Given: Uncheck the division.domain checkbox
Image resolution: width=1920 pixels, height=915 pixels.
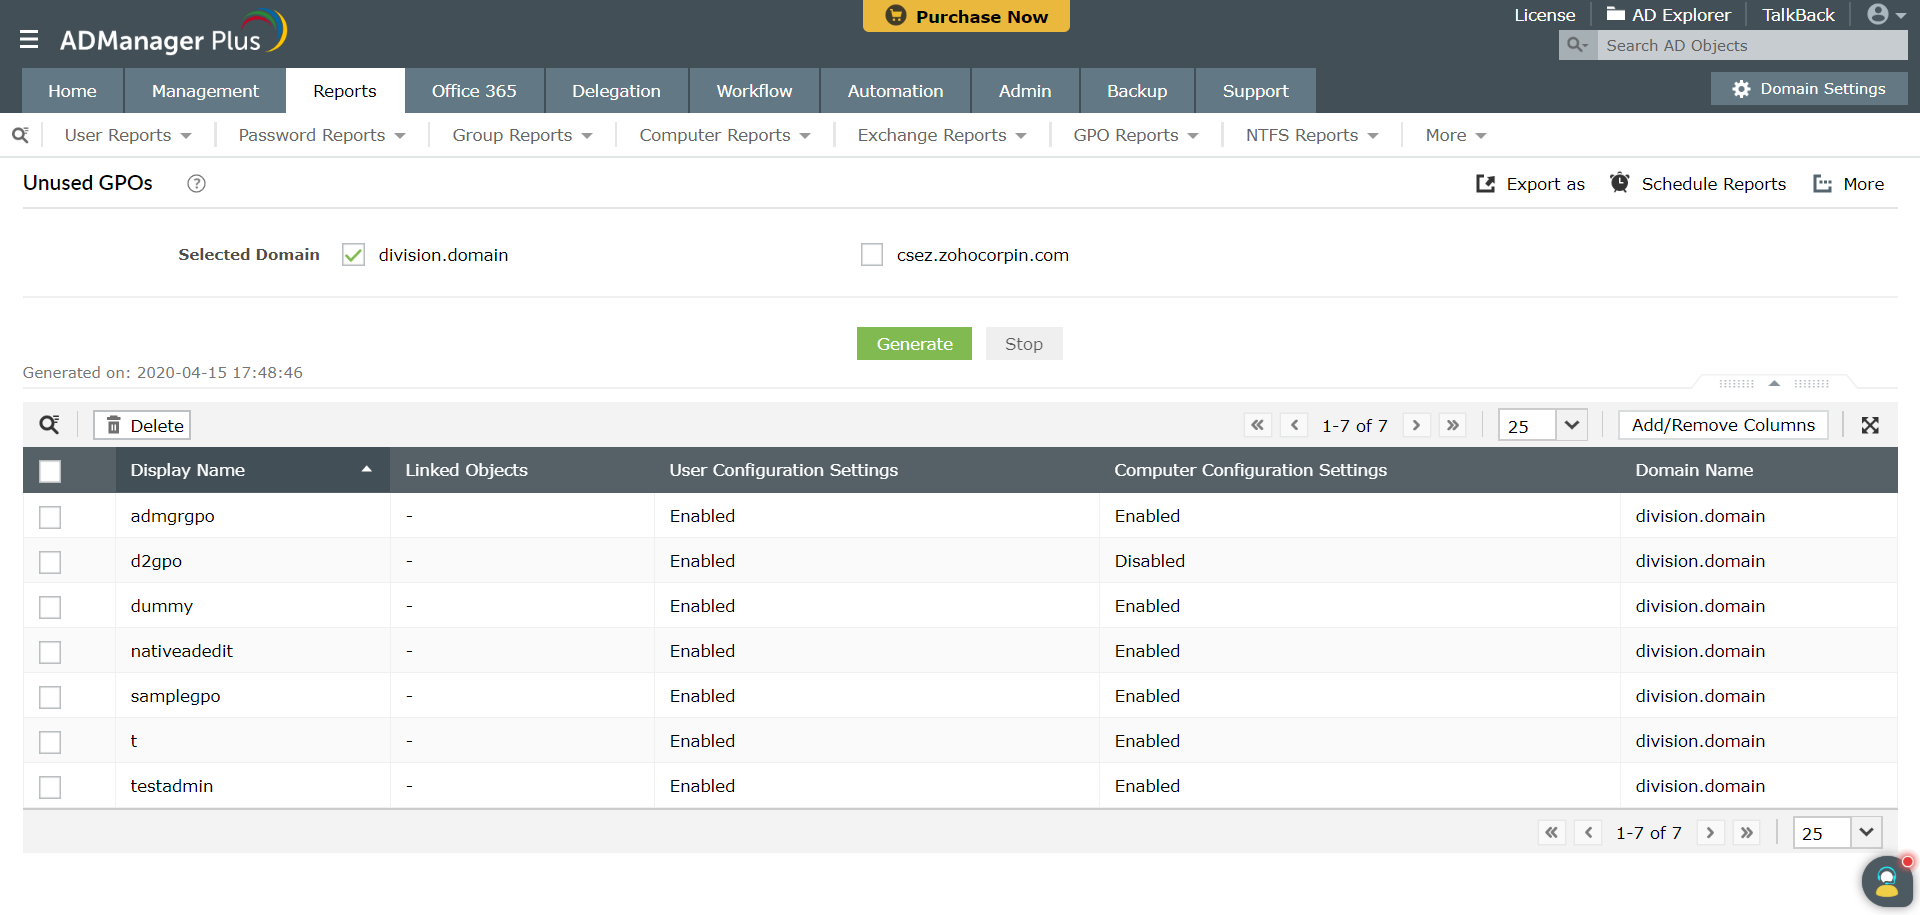Looking at the screenshot, I should tap(353, 255).
